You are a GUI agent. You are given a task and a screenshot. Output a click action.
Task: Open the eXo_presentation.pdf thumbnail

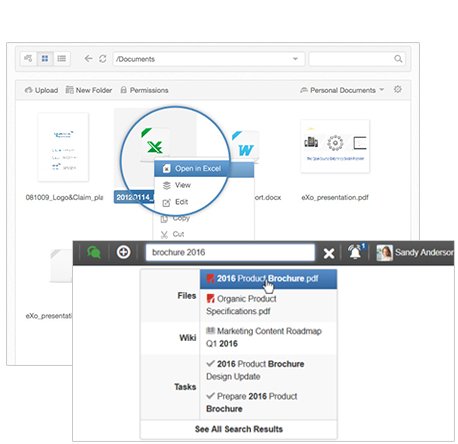tap(335, 147)
